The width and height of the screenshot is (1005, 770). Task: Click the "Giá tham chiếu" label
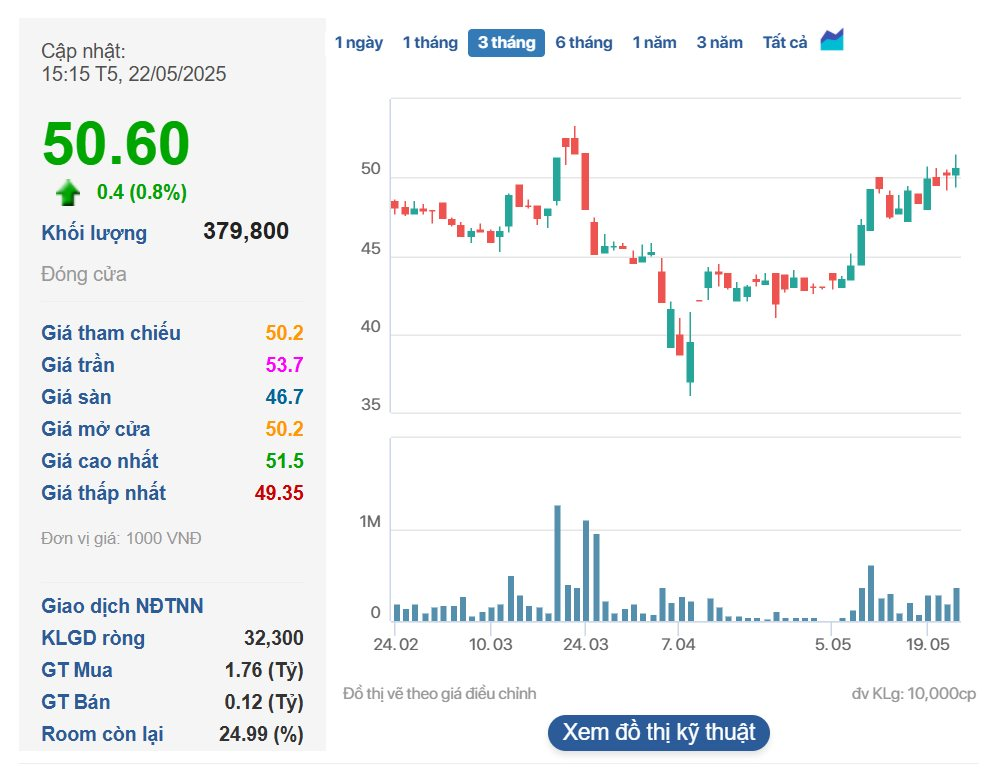click(x=110, y=333)
